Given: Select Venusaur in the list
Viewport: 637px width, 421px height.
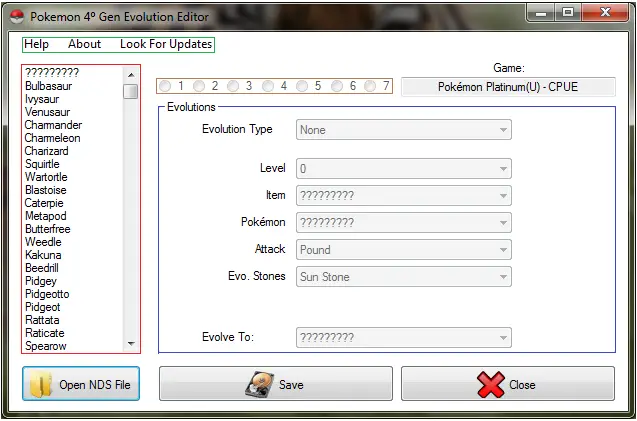Looking at the screenshot, I should 47,112.
